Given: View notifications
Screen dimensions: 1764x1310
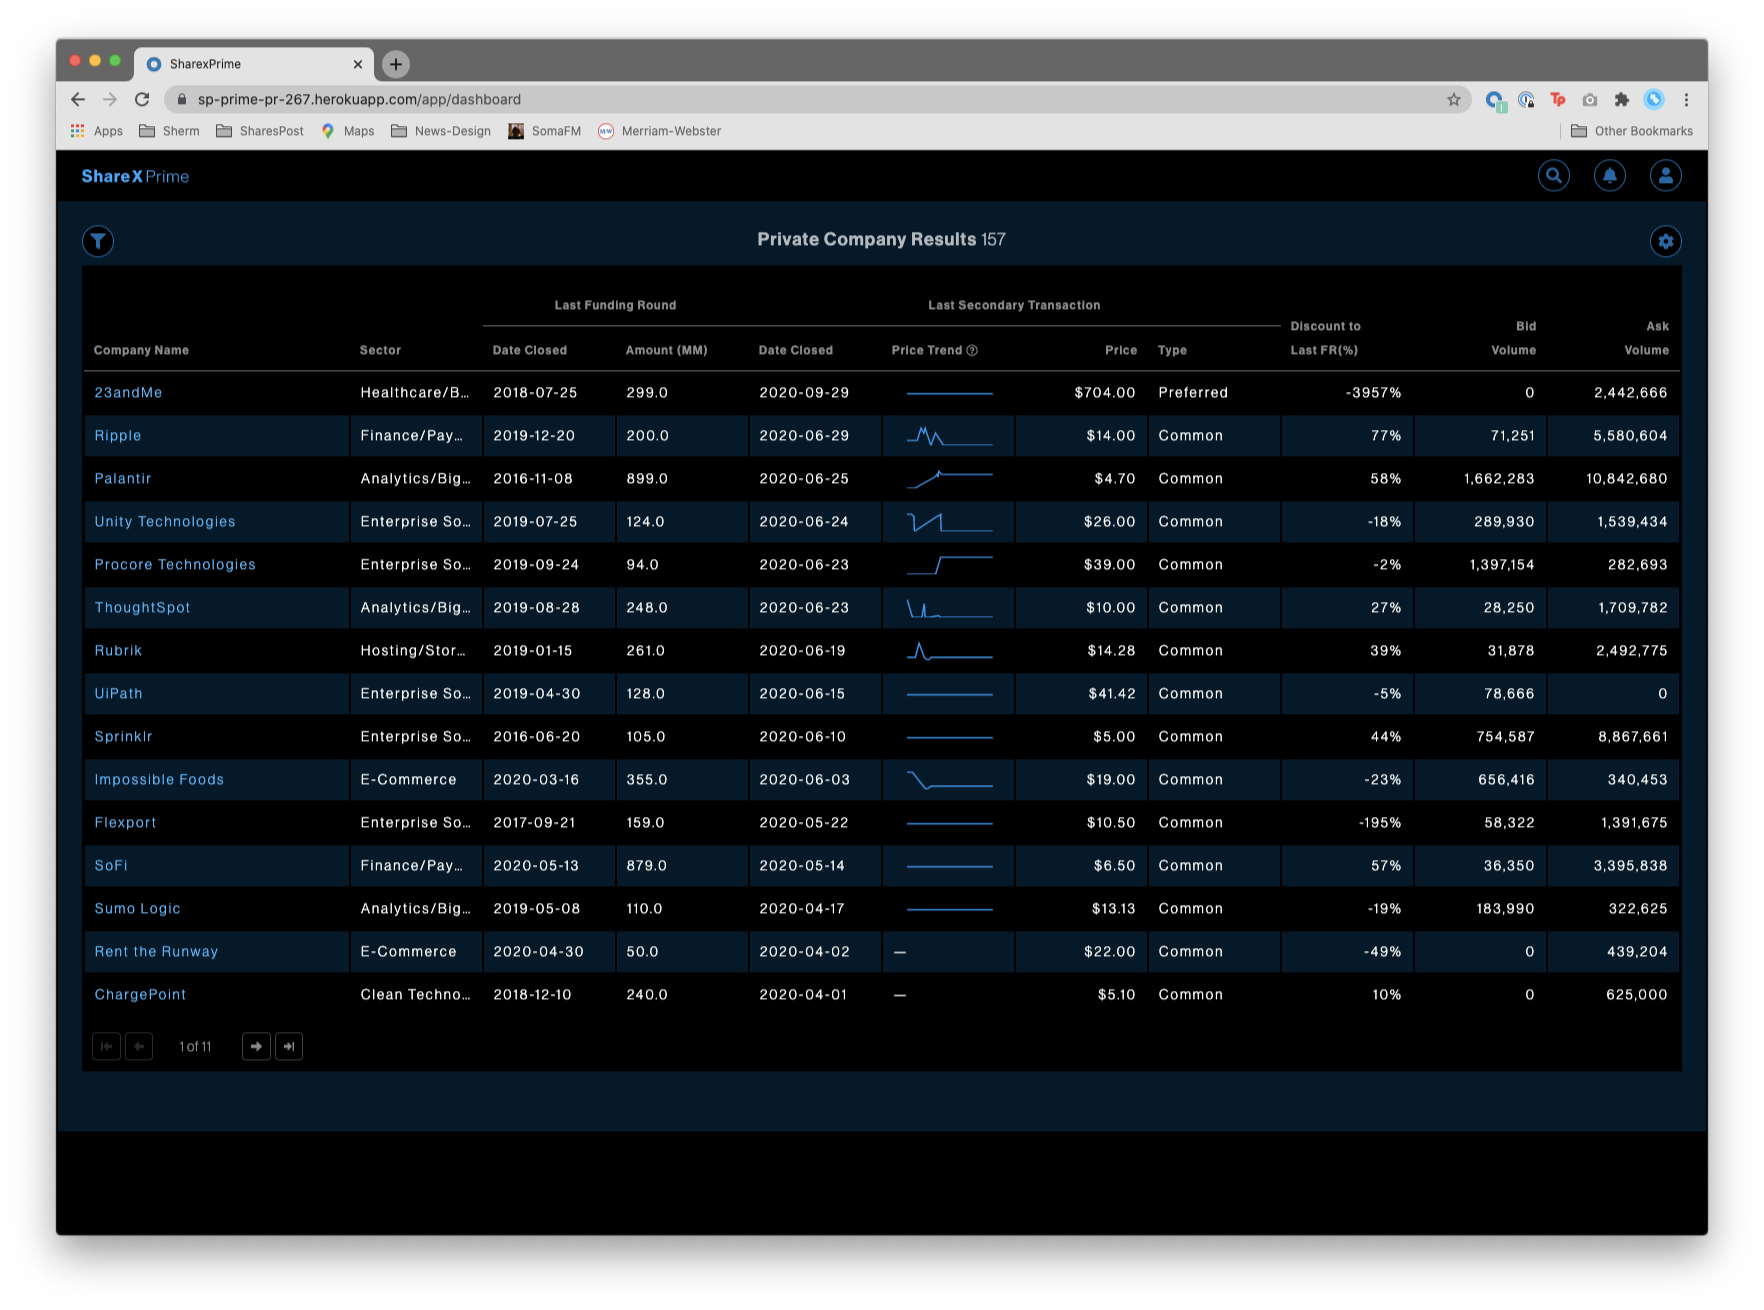Looking at the screenshot, I should click(x=1609, y=175).
